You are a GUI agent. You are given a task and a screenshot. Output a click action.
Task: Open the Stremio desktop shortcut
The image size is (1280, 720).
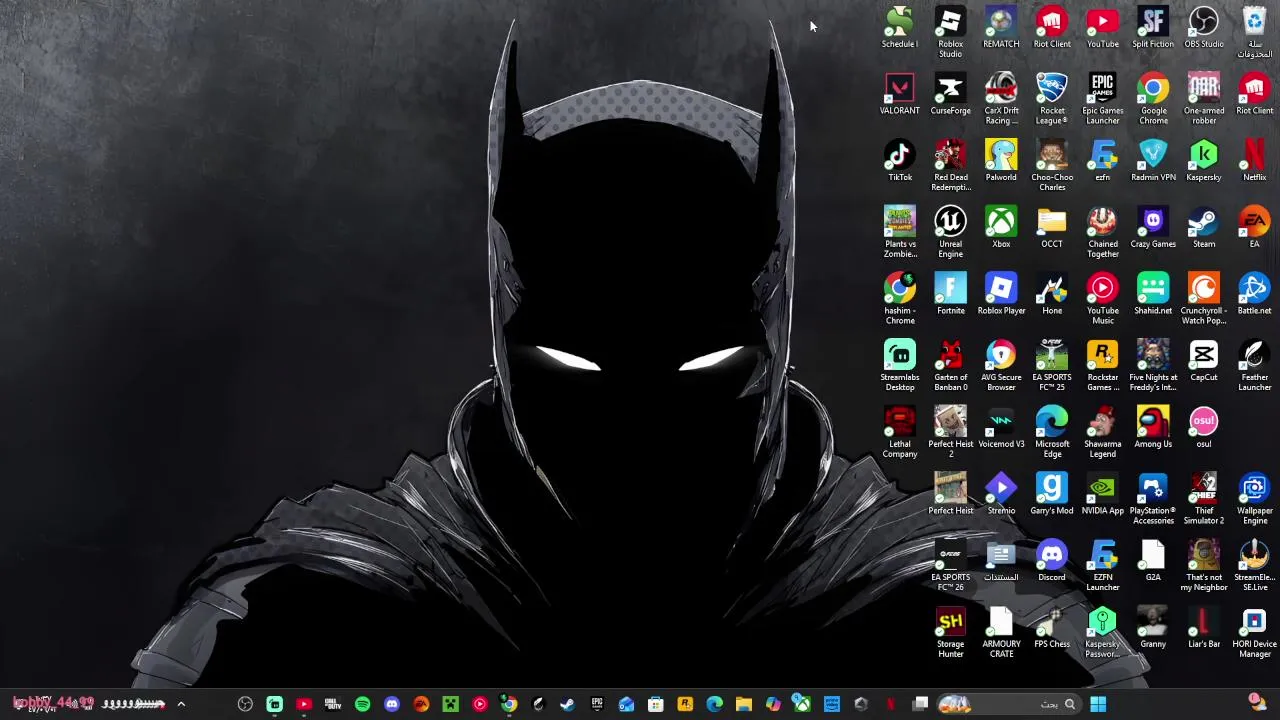[1001, 495]
